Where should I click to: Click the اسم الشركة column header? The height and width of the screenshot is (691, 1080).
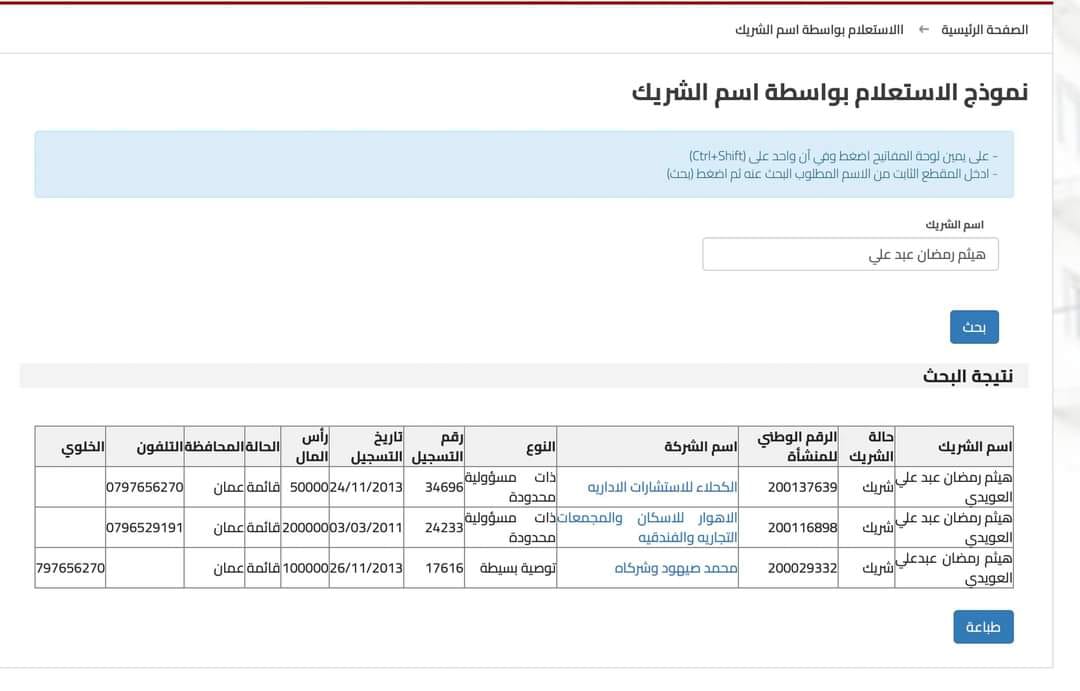click(700, 447)
